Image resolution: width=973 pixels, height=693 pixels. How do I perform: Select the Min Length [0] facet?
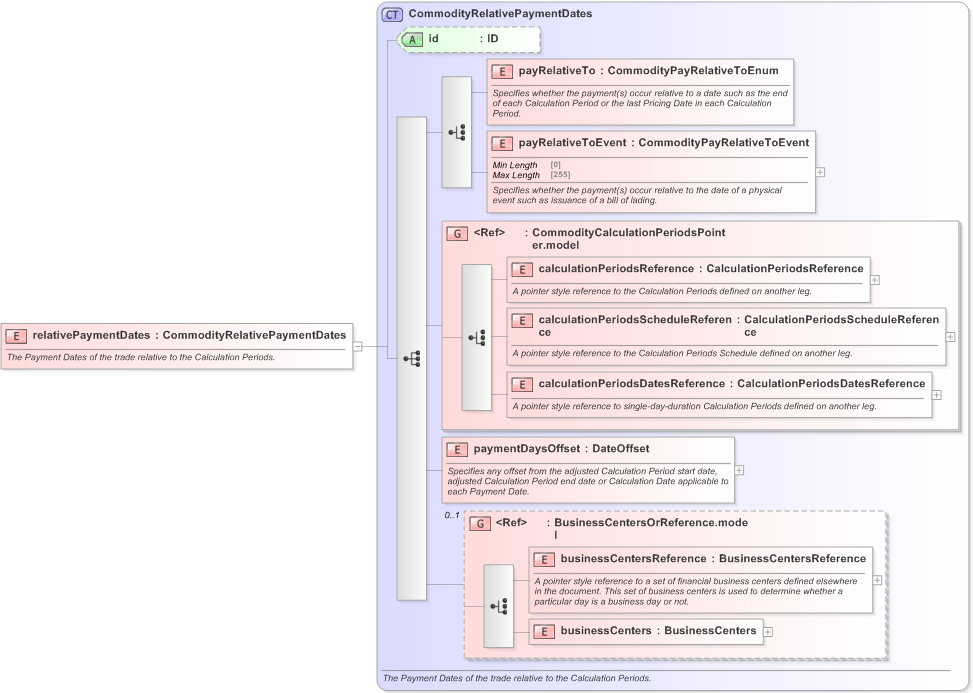pyautogui.click(x=526, y=165)
